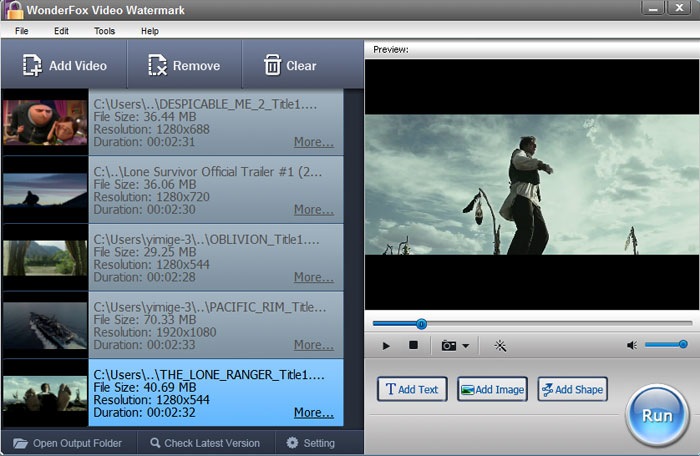
Task: Open the Tools menu
Action: click(104, 31)
